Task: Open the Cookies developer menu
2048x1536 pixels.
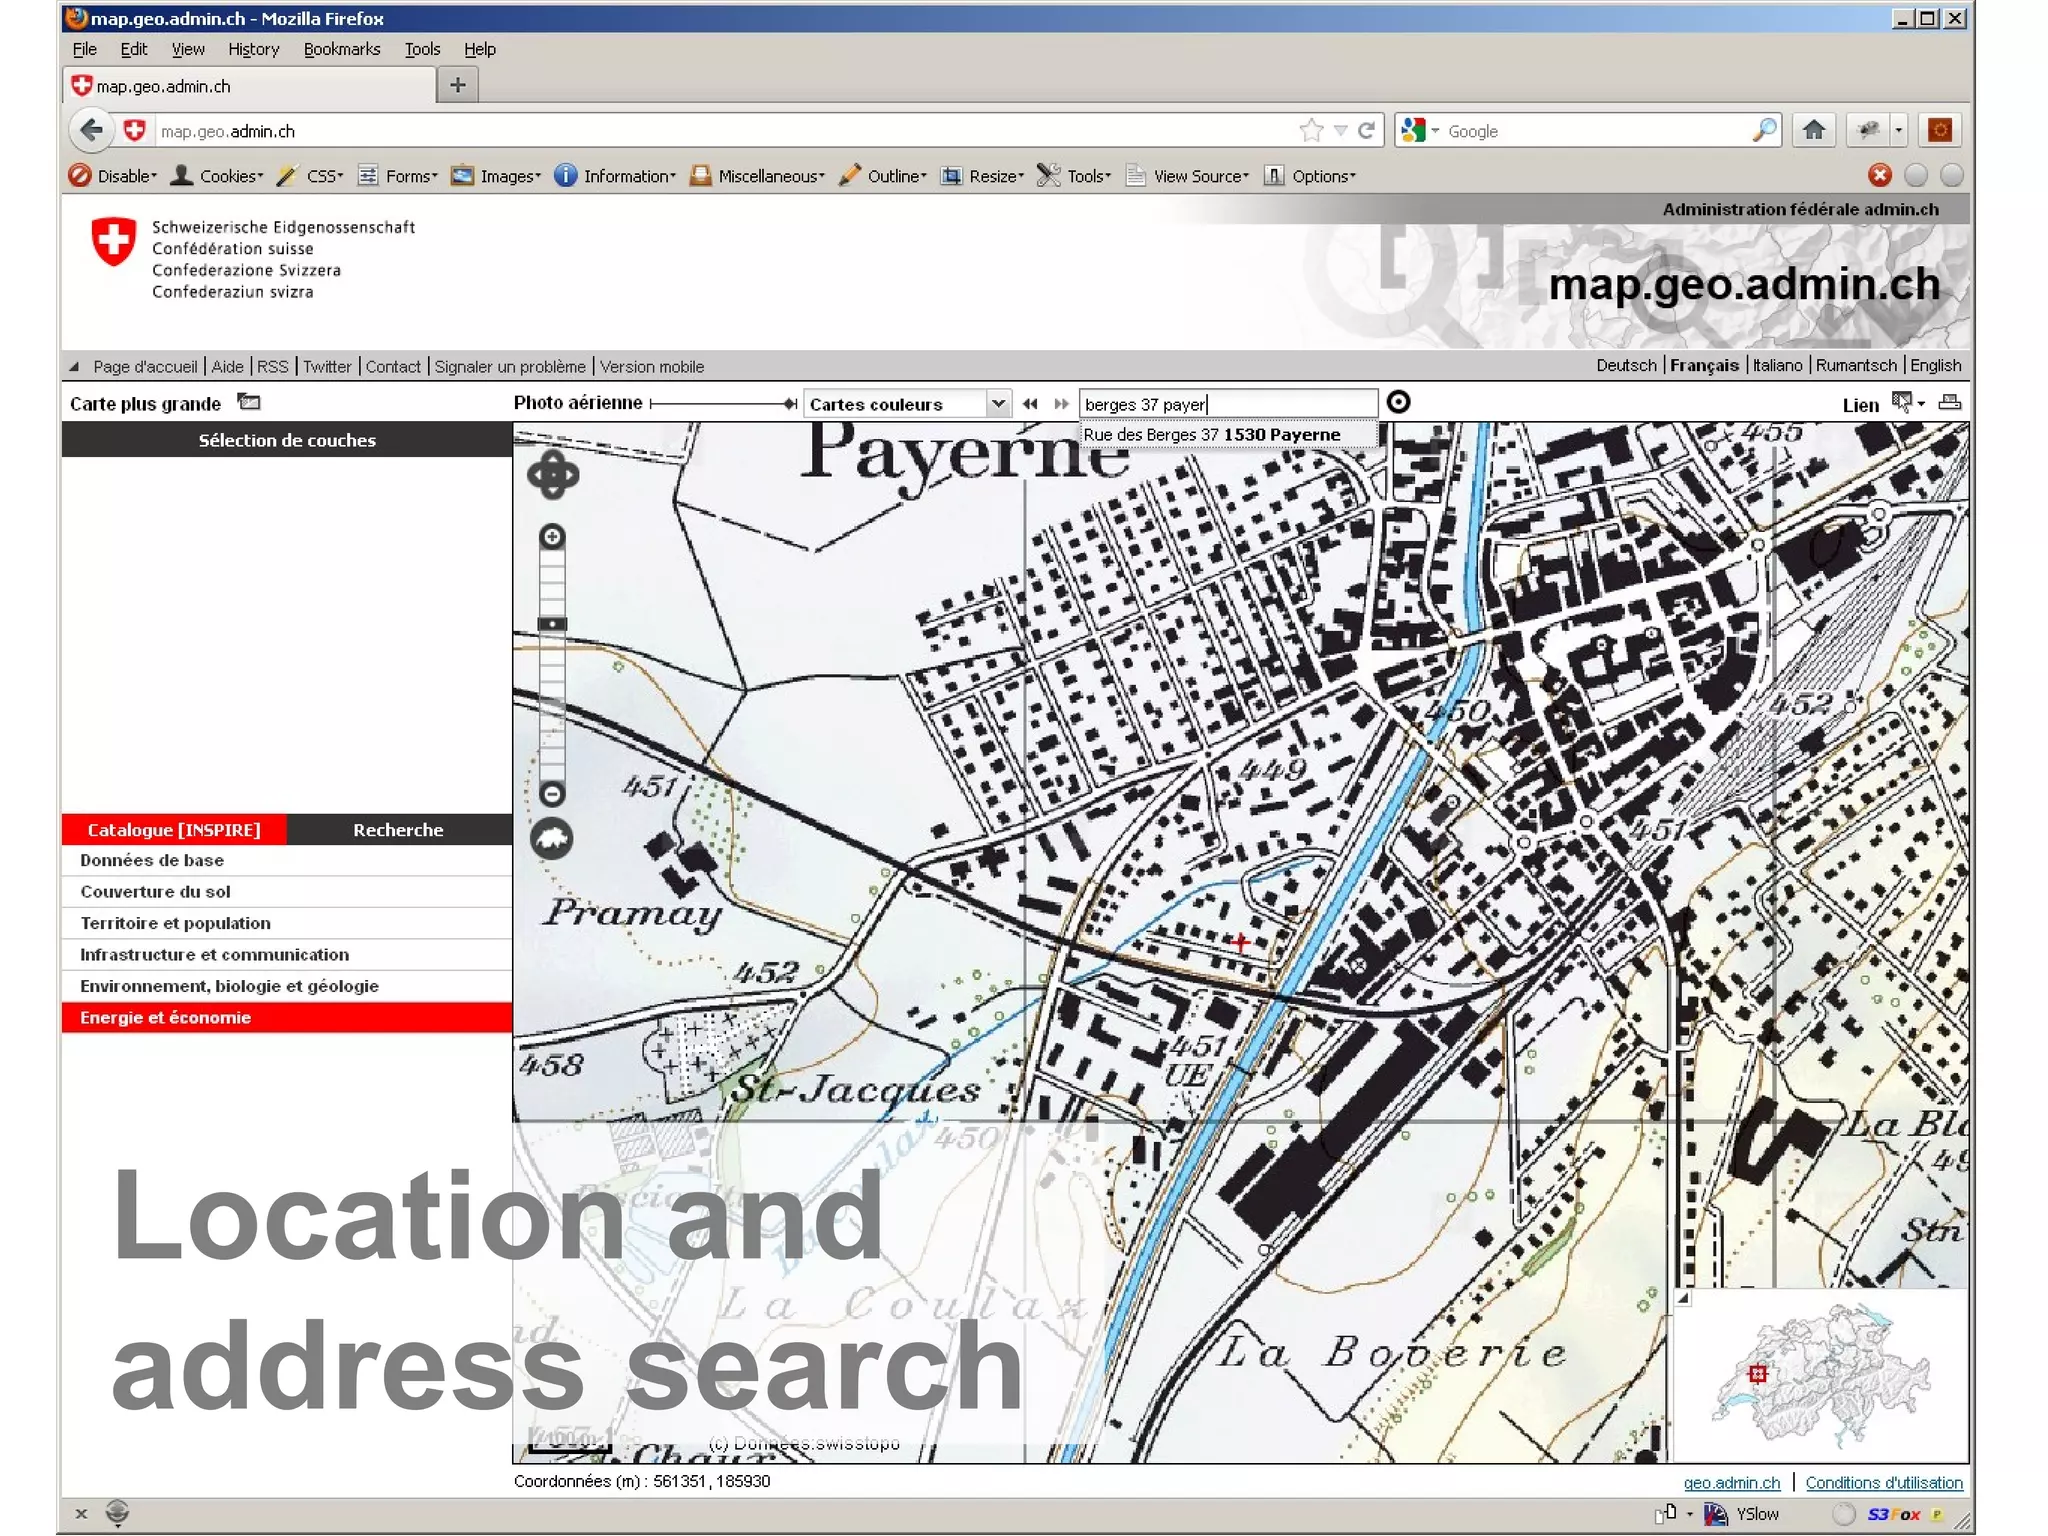Action: click(x=217, y=176)
